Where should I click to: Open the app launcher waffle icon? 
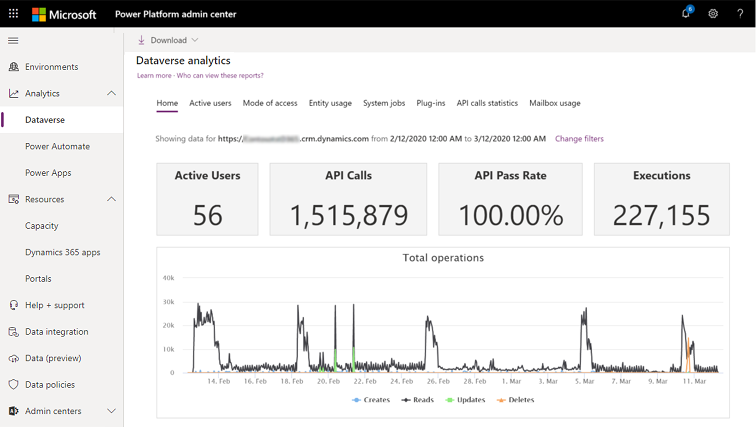[x=14, y=13]
